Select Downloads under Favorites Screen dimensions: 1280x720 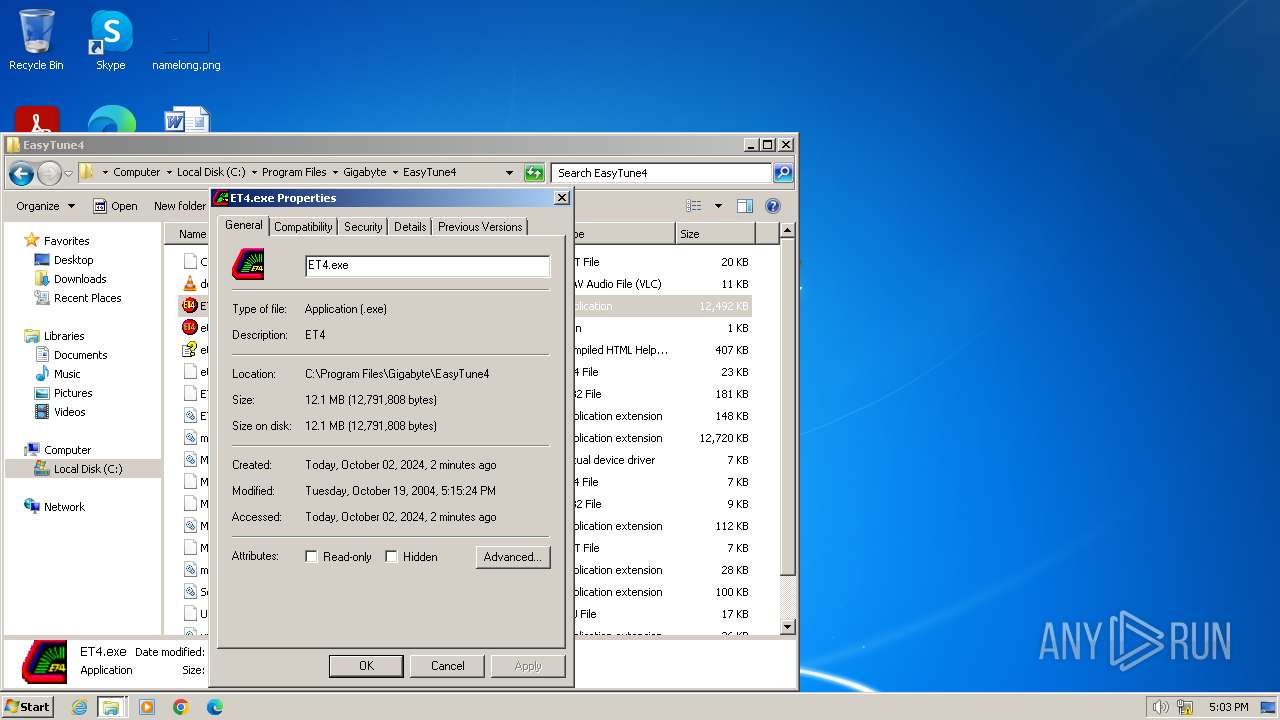click(80, 279)
